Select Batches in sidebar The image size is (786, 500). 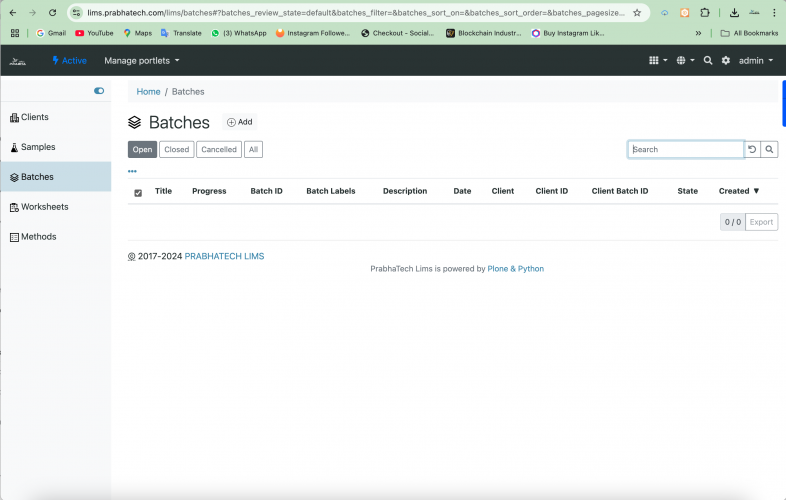tap(56, 177)
